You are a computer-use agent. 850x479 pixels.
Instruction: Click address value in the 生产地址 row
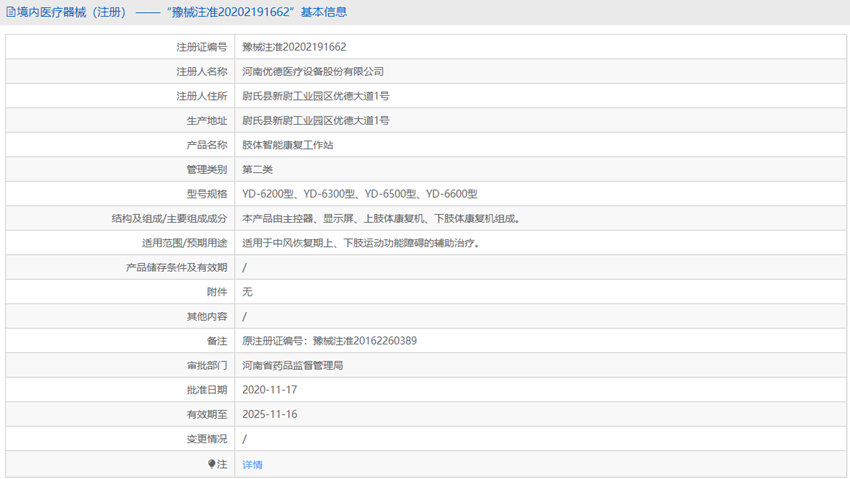(x=315, y=120)
